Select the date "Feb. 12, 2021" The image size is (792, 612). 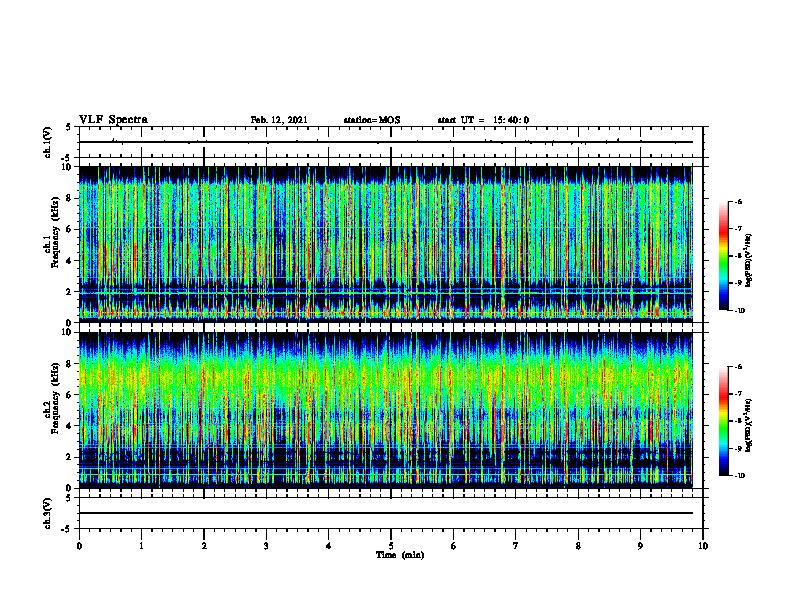(279, 120)
